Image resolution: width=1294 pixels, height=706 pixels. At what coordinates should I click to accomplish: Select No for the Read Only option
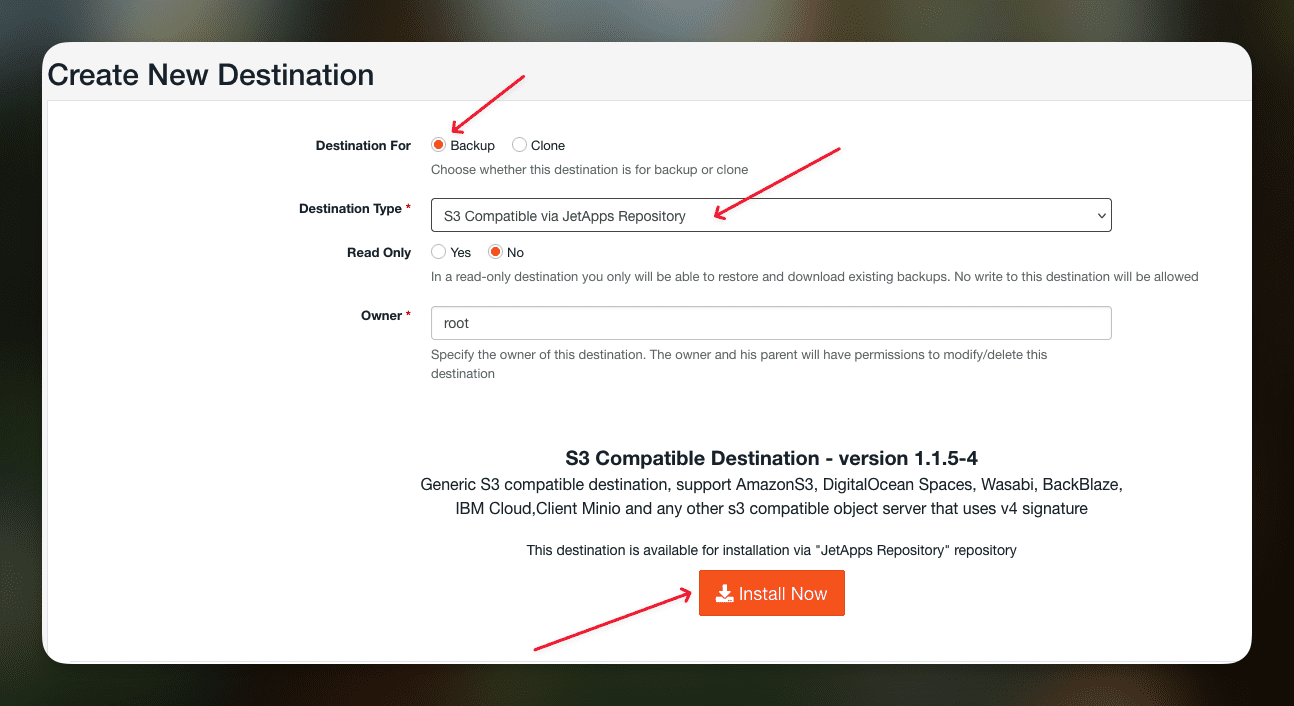[x=495, y=252]
